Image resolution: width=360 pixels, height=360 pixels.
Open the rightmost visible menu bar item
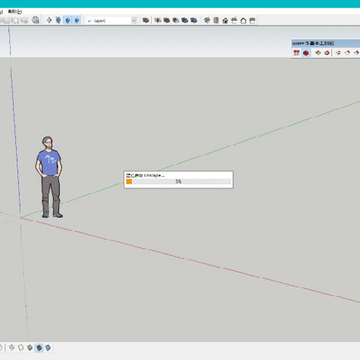[15, 11]
